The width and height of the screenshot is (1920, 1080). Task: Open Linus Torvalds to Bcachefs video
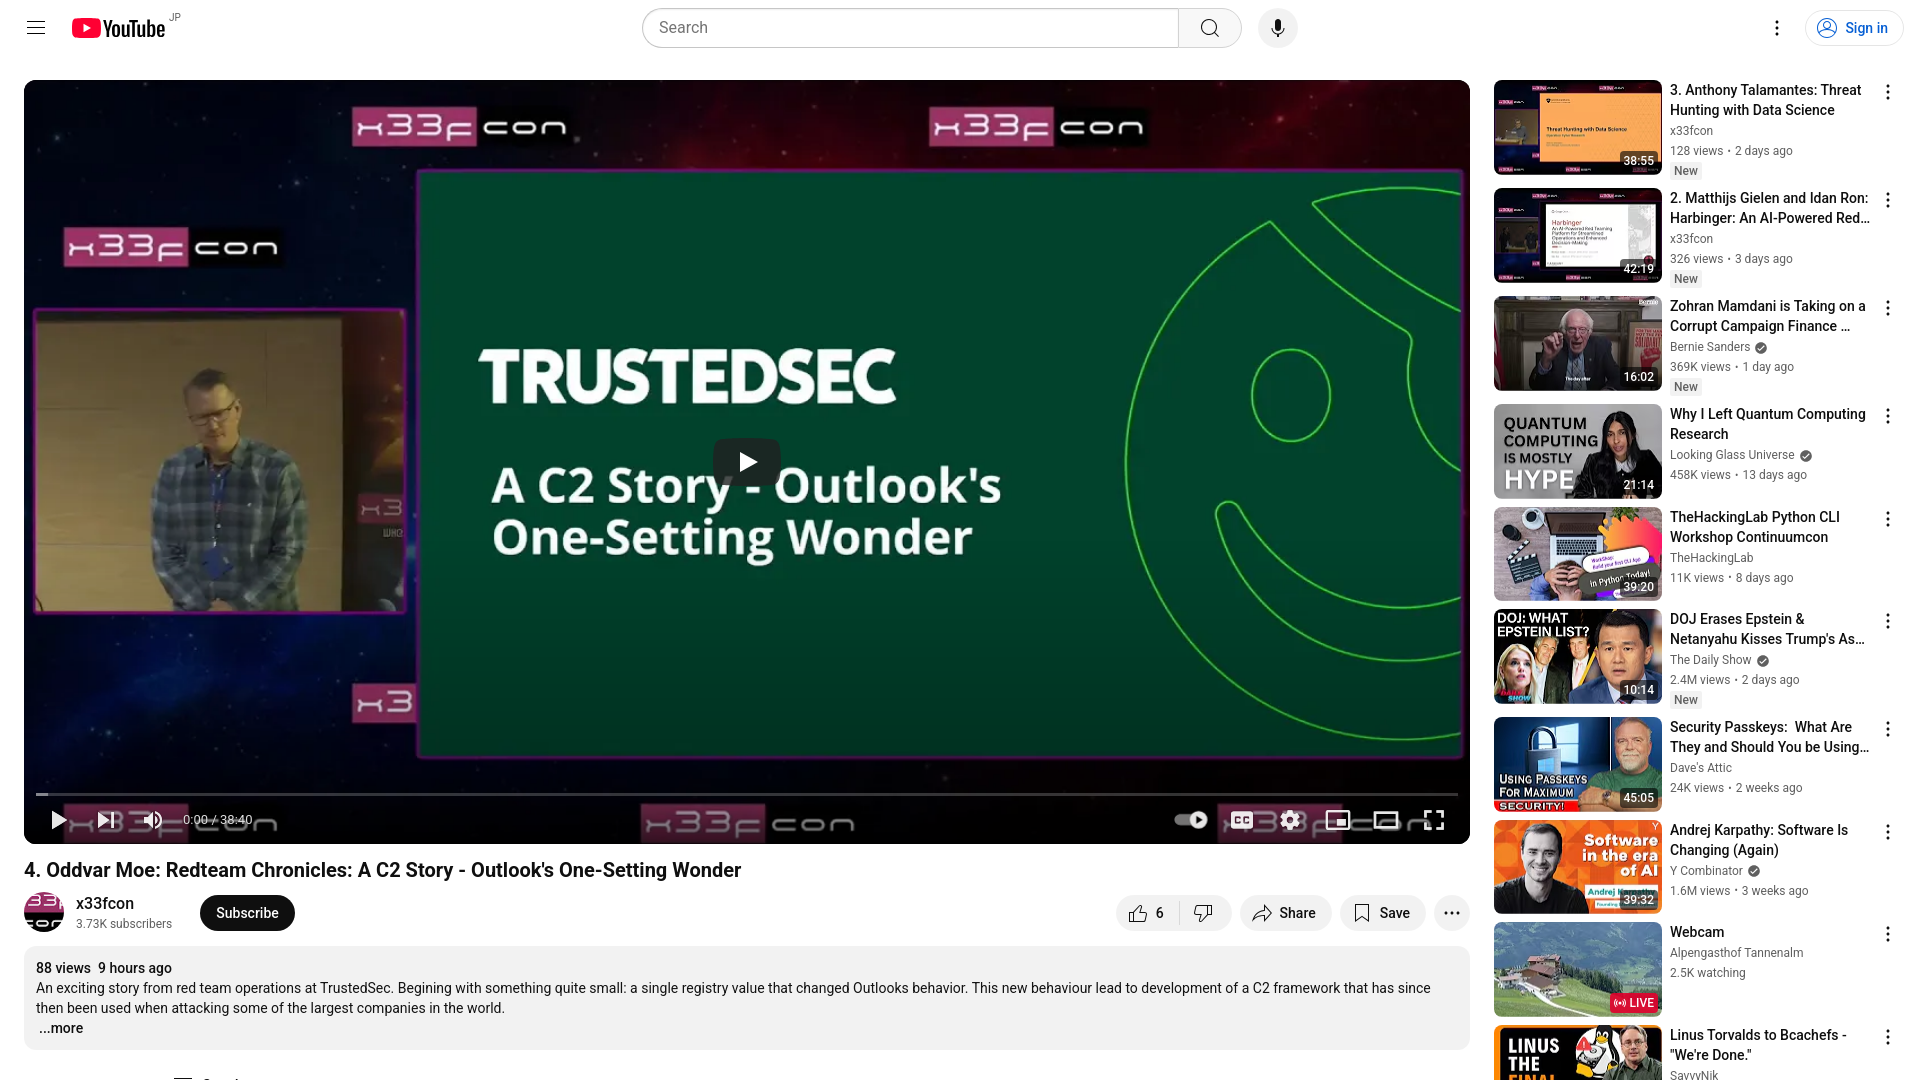point(1758,1045)
